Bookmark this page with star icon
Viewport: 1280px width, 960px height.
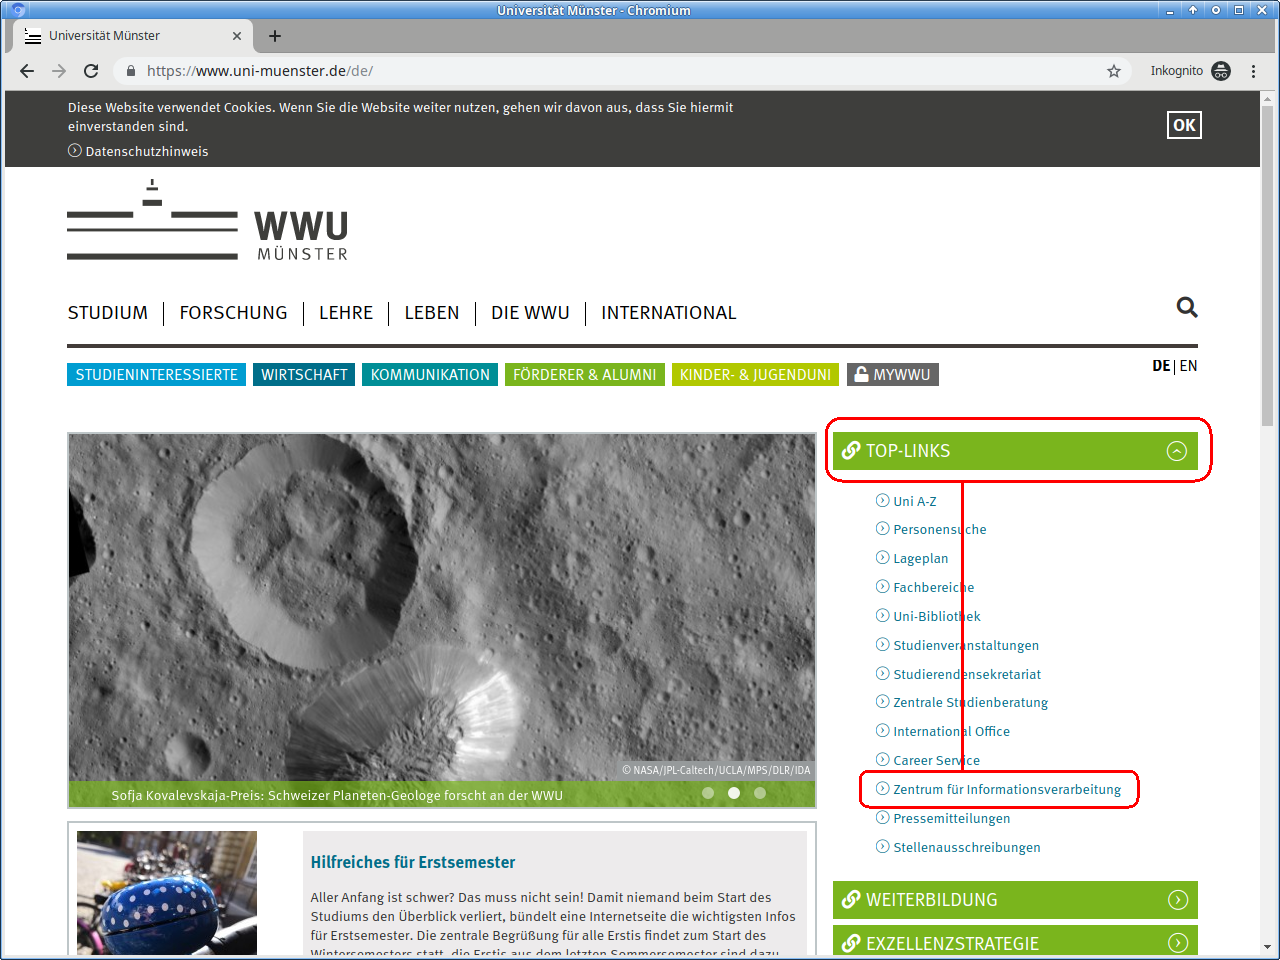click(1114, 71)
